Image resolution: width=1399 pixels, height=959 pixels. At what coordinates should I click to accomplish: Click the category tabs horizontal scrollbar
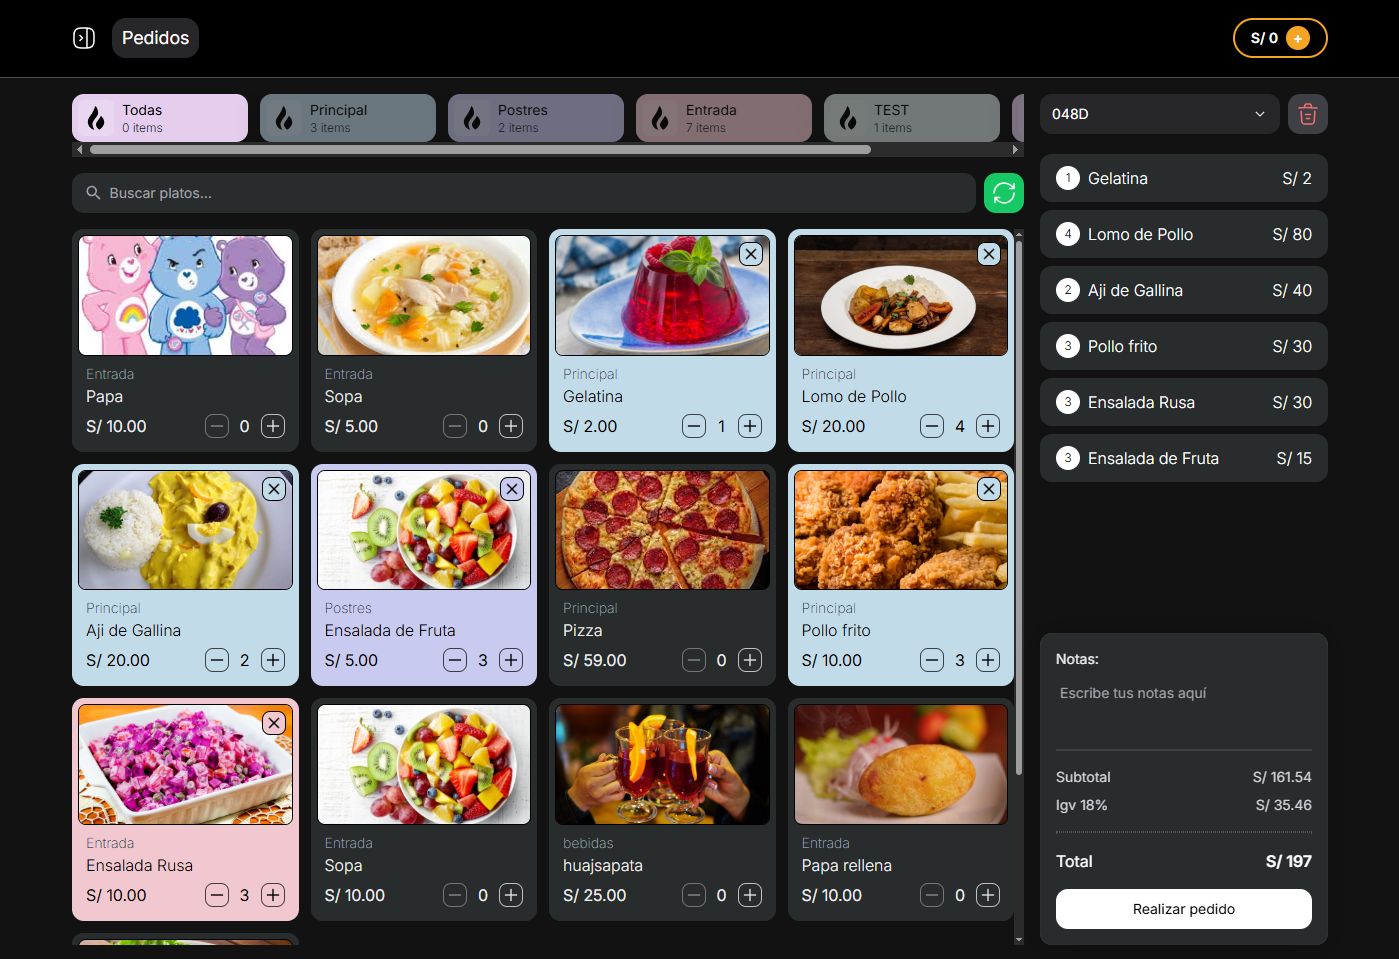pos(480,150)
